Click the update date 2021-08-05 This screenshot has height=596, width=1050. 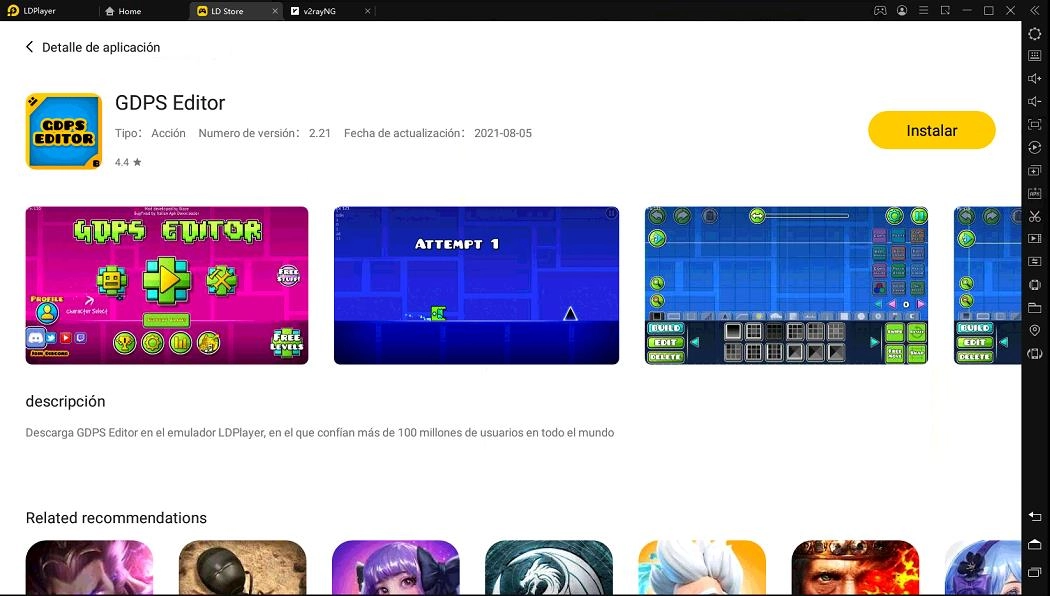tap(503, 133)
